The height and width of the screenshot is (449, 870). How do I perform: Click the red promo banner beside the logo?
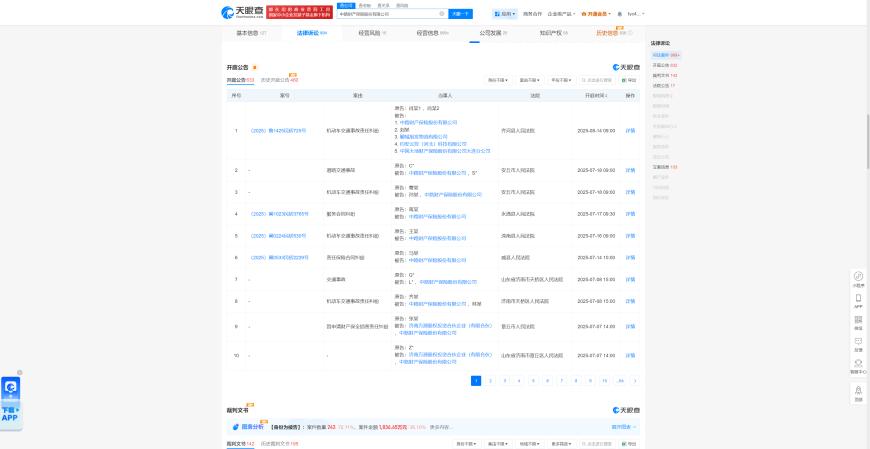(x=300, y=12)
